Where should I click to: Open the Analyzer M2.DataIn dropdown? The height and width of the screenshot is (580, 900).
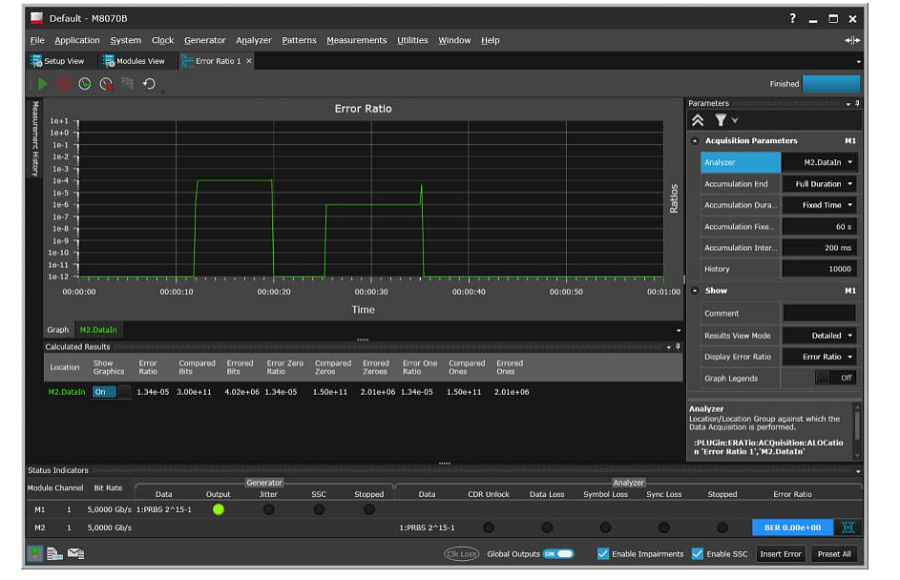pos(820,163)
